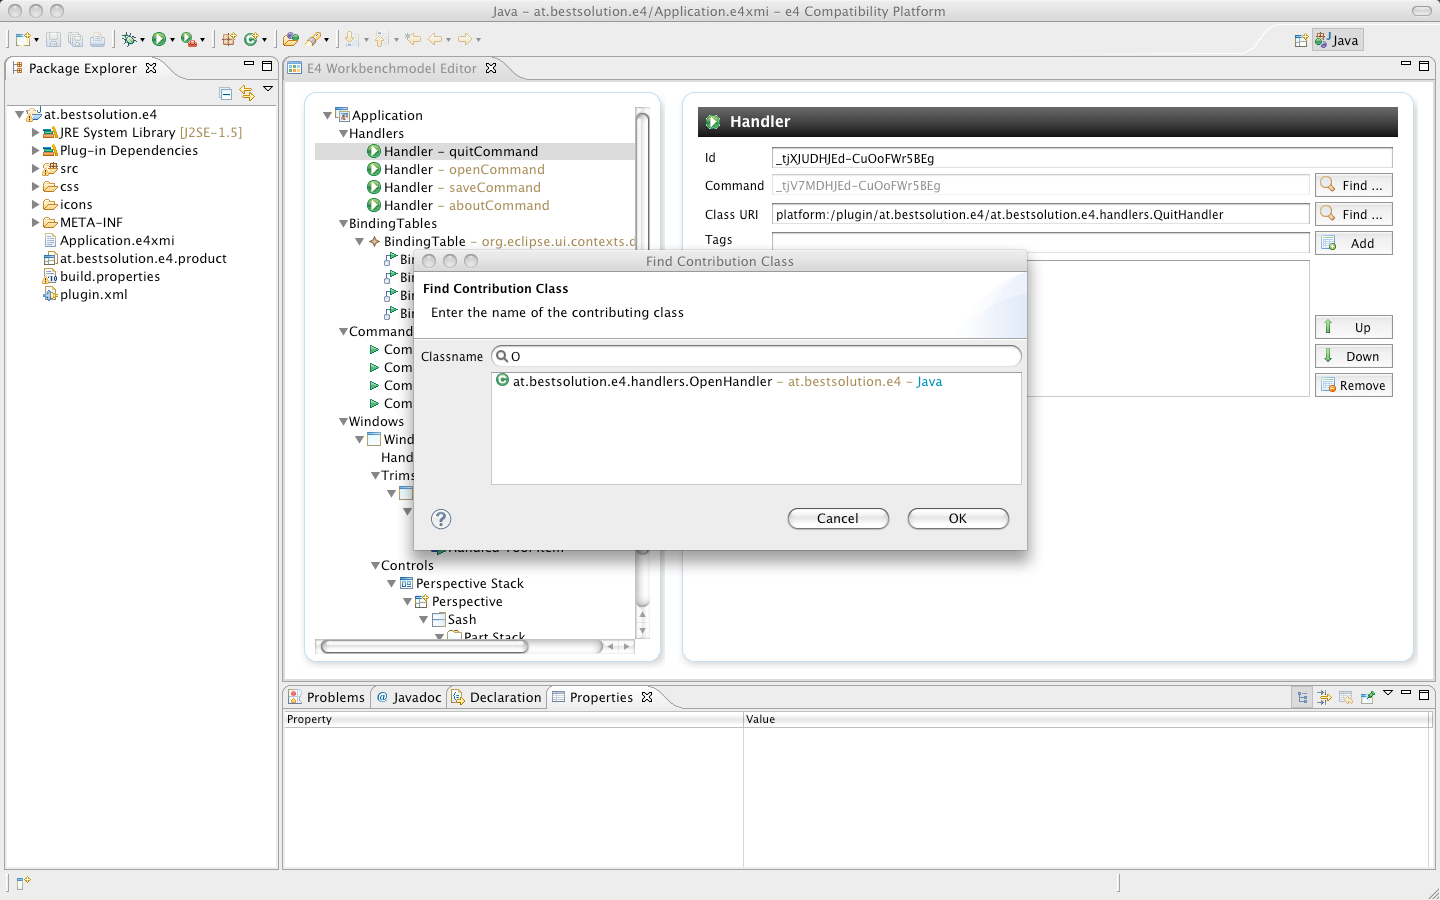Collapse all in Package Explorer

(226, 93)
